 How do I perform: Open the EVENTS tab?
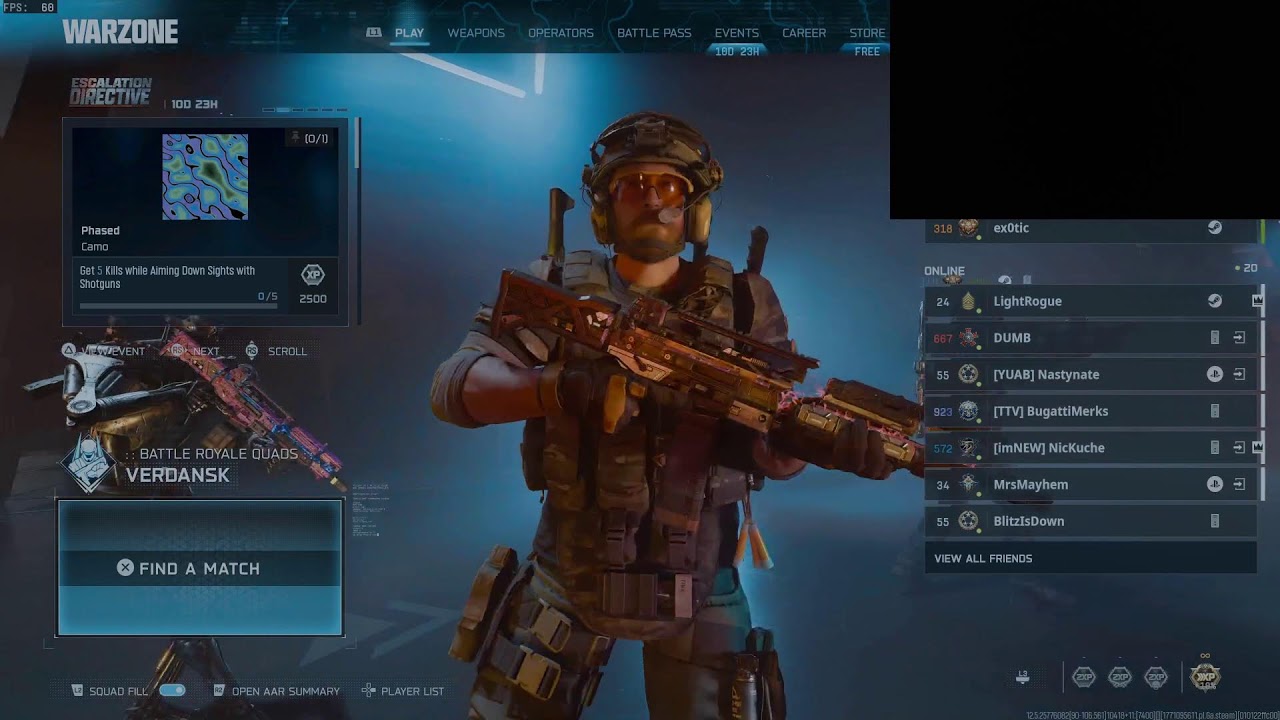pyautogui.click(x=737, y=33)
